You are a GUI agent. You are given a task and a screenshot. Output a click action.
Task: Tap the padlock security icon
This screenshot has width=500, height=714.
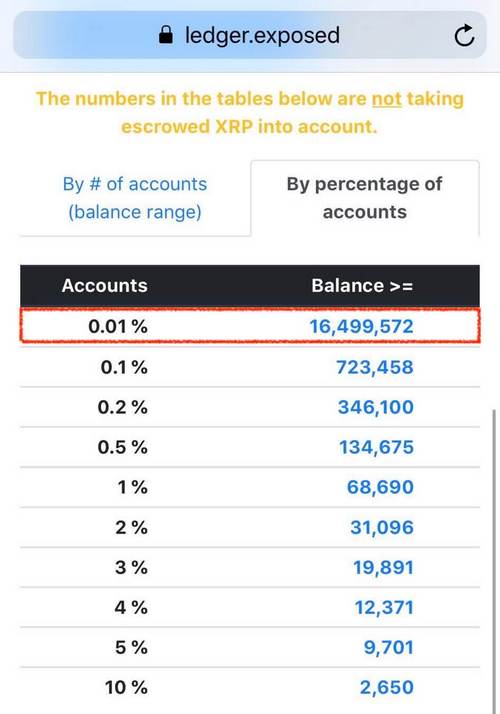click(x=166, y=35)
